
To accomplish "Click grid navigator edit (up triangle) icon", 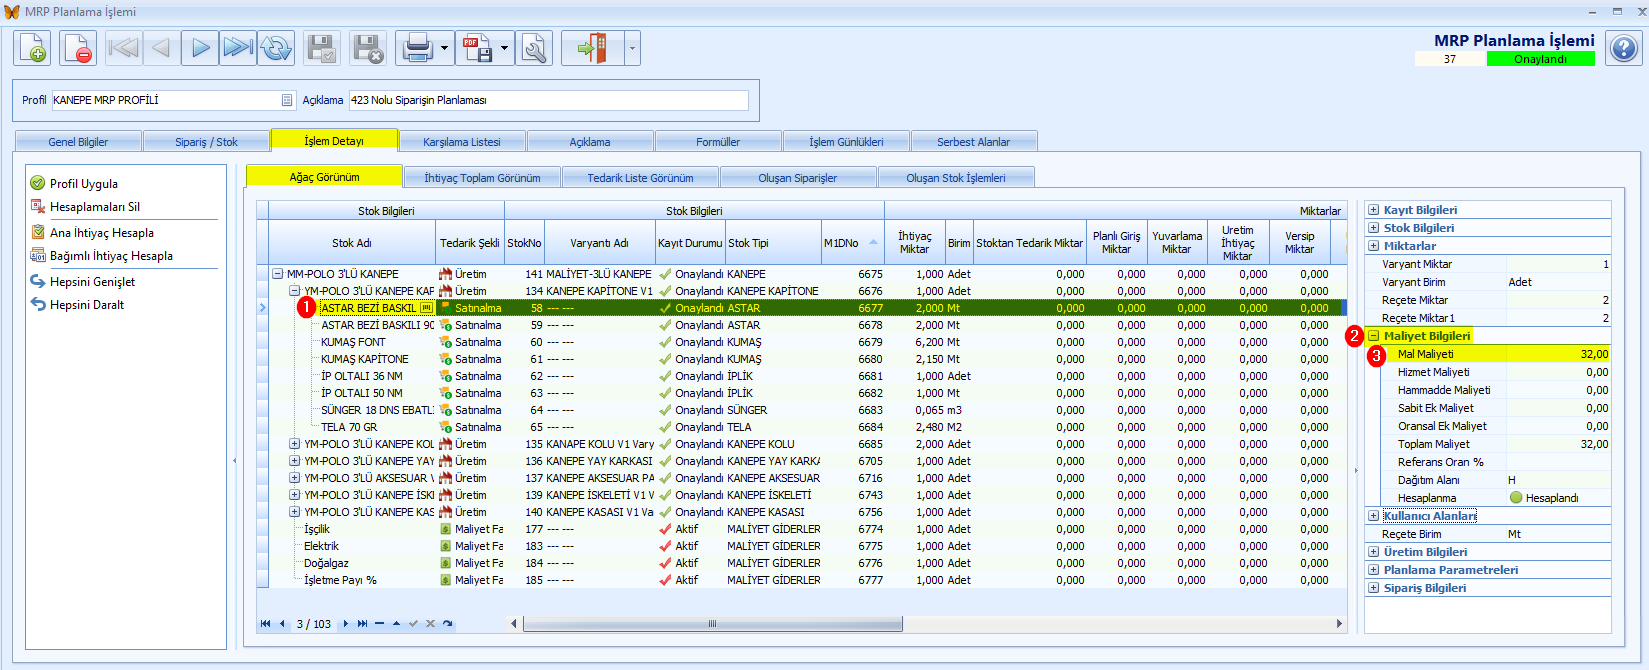I will click(396, 623).
